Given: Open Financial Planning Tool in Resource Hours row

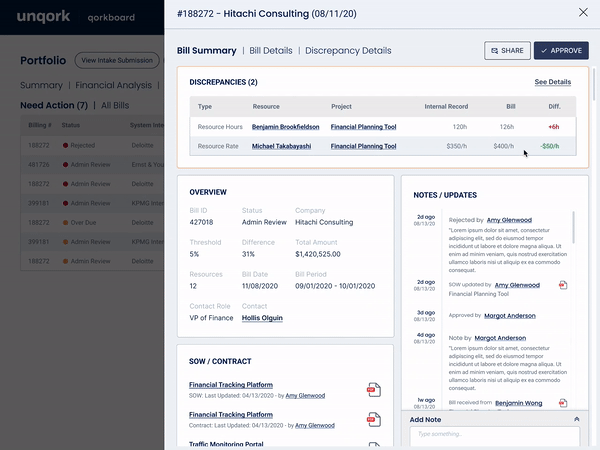Looking at the screenshot, I should click(364, 127).
